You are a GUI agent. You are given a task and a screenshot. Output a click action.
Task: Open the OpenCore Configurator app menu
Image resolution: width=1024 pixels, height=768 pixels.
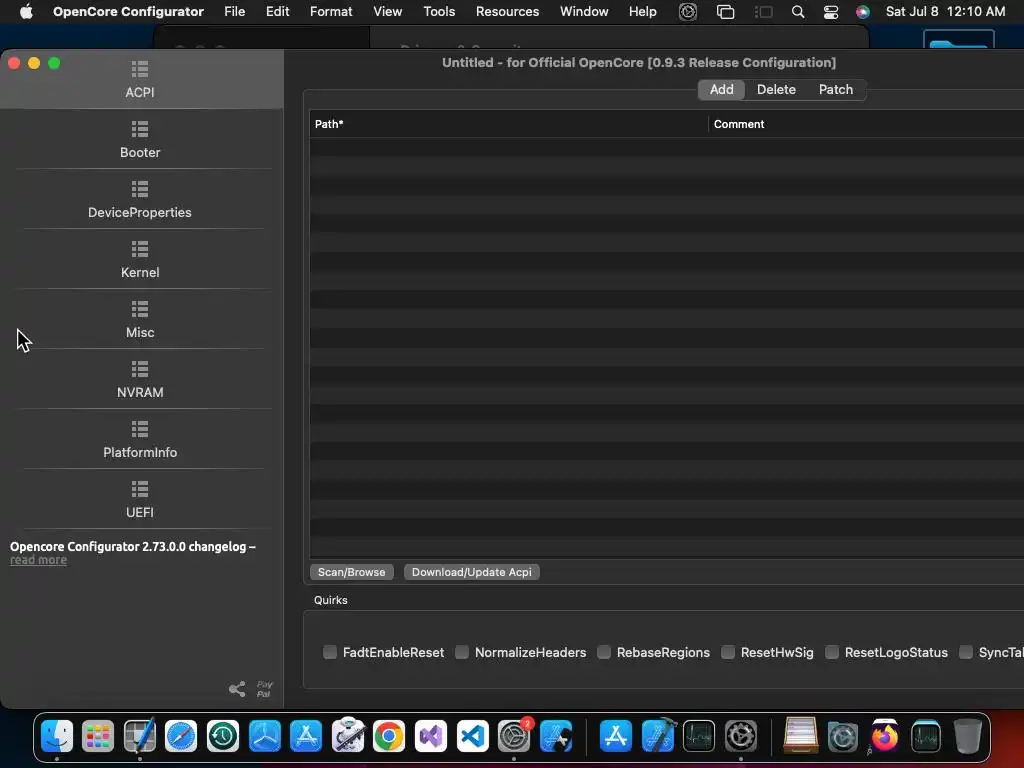tap(128, 12)
